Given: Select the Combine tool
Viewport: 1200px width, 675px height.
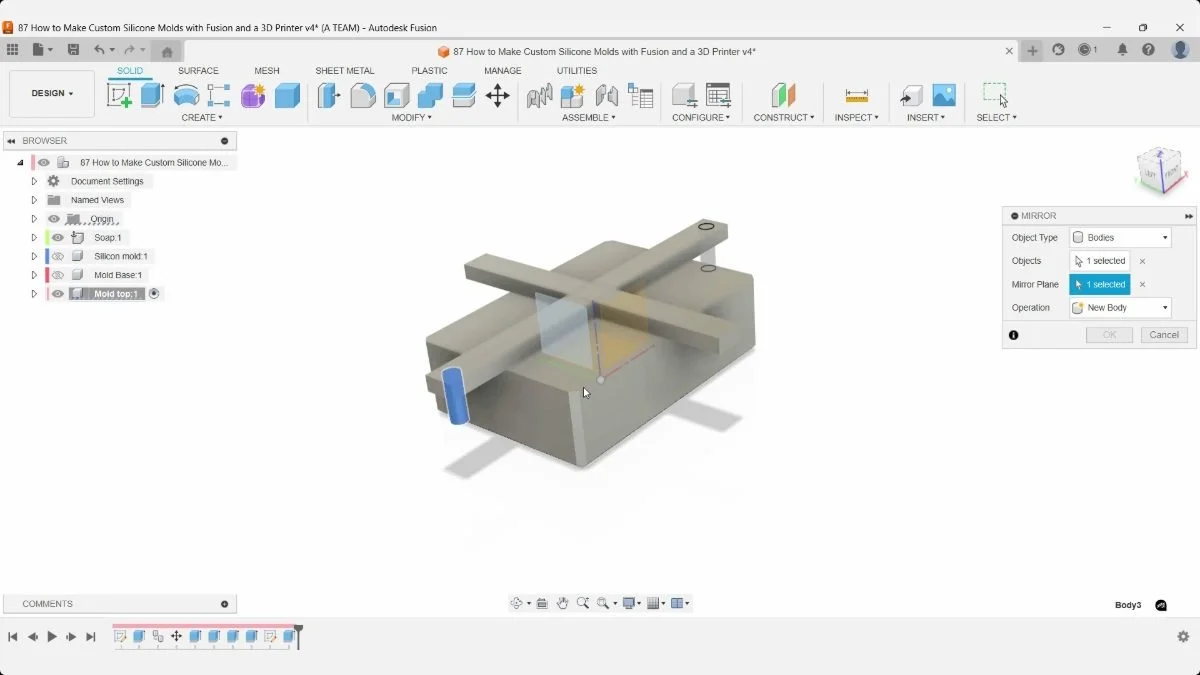Looking at the screenshot, I should [430, 95].
